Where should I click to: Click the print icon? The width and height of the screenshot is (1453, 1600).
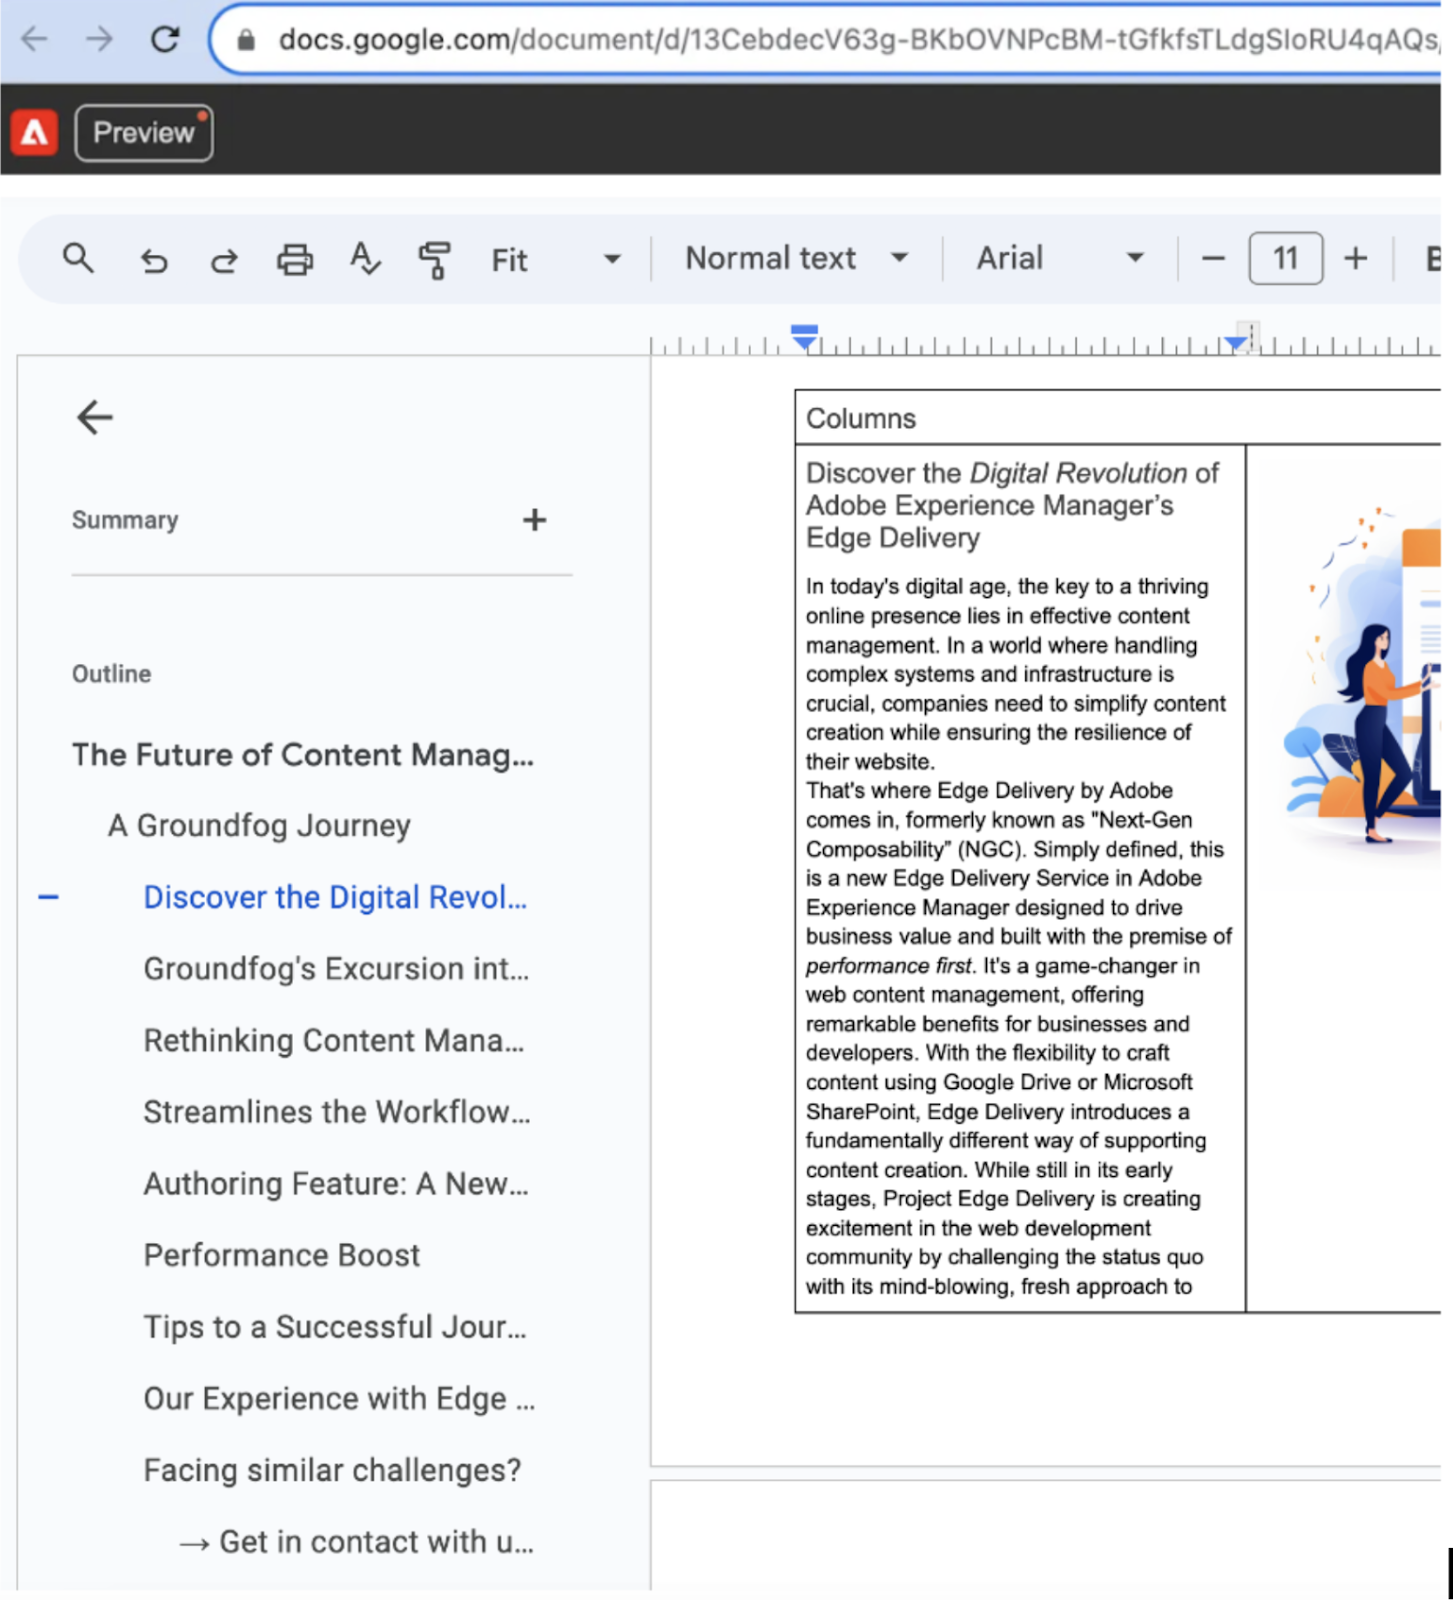click(294, 260)
